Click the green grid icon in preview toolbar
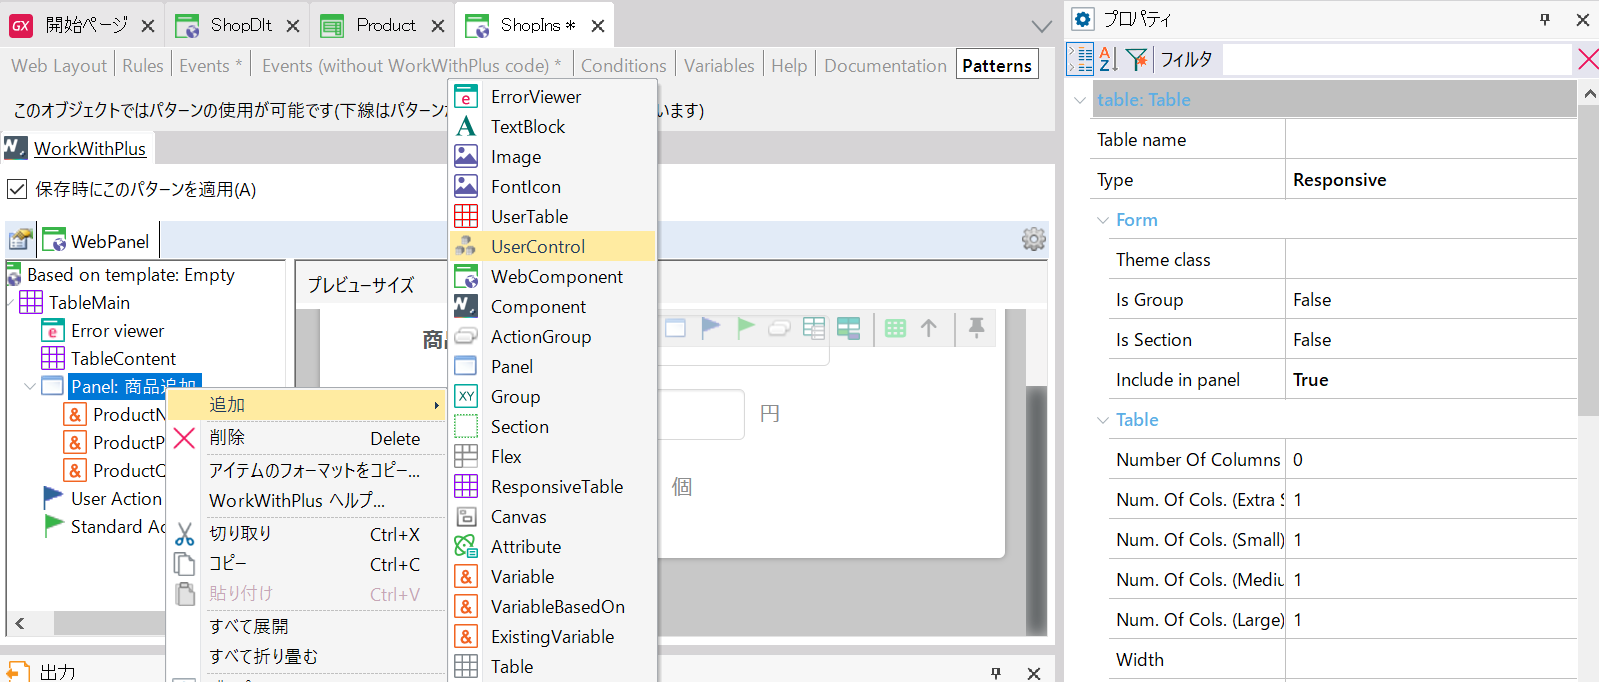Screen dimensions: 1599x682 pos(895,328)
